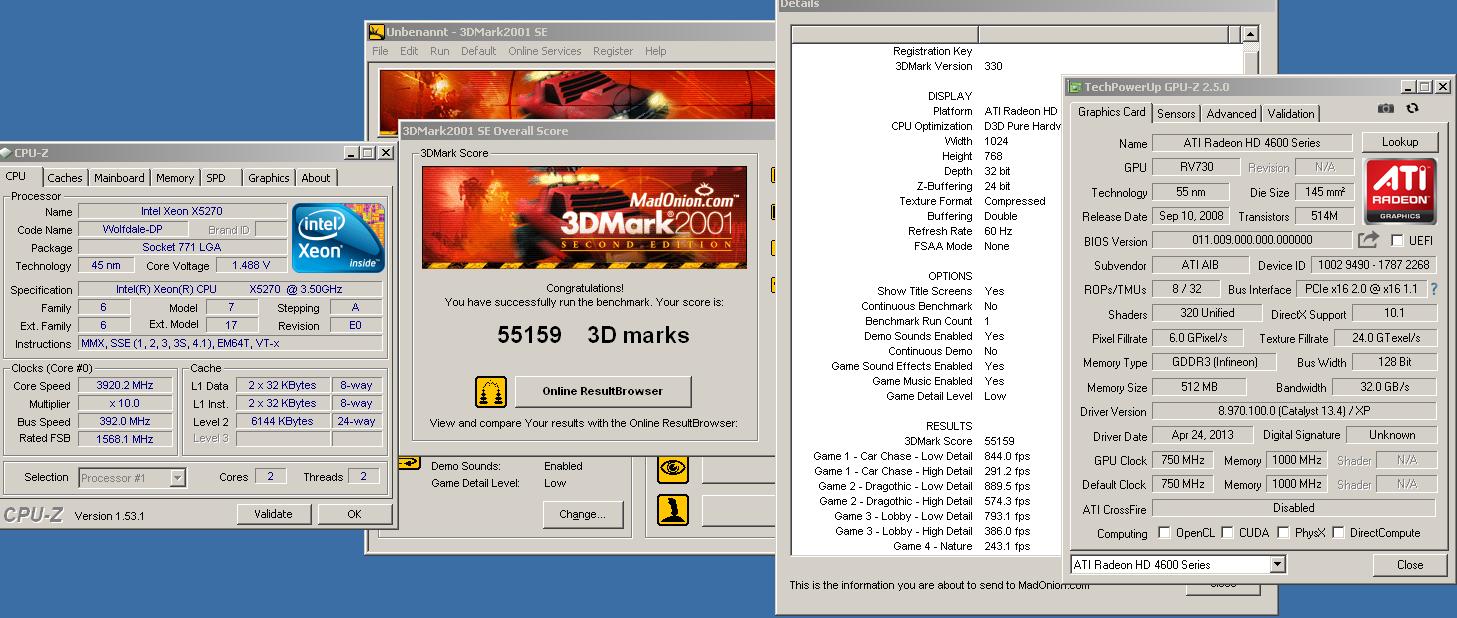Take a screenshot with GPU-Z camera icon
The width and height of the screenshot is (1457, 618).
pos(1386,108)
